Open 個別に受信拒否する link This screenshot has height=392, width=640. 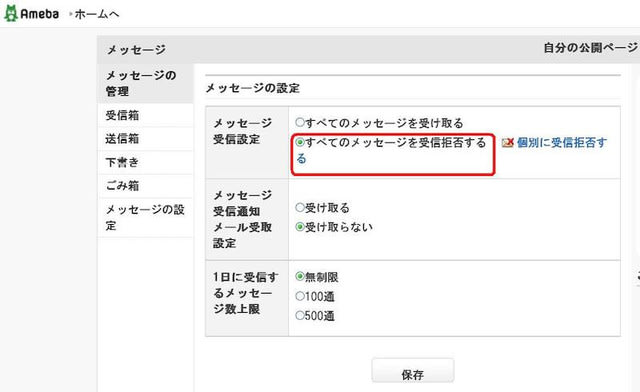click(x=562, y=143)
